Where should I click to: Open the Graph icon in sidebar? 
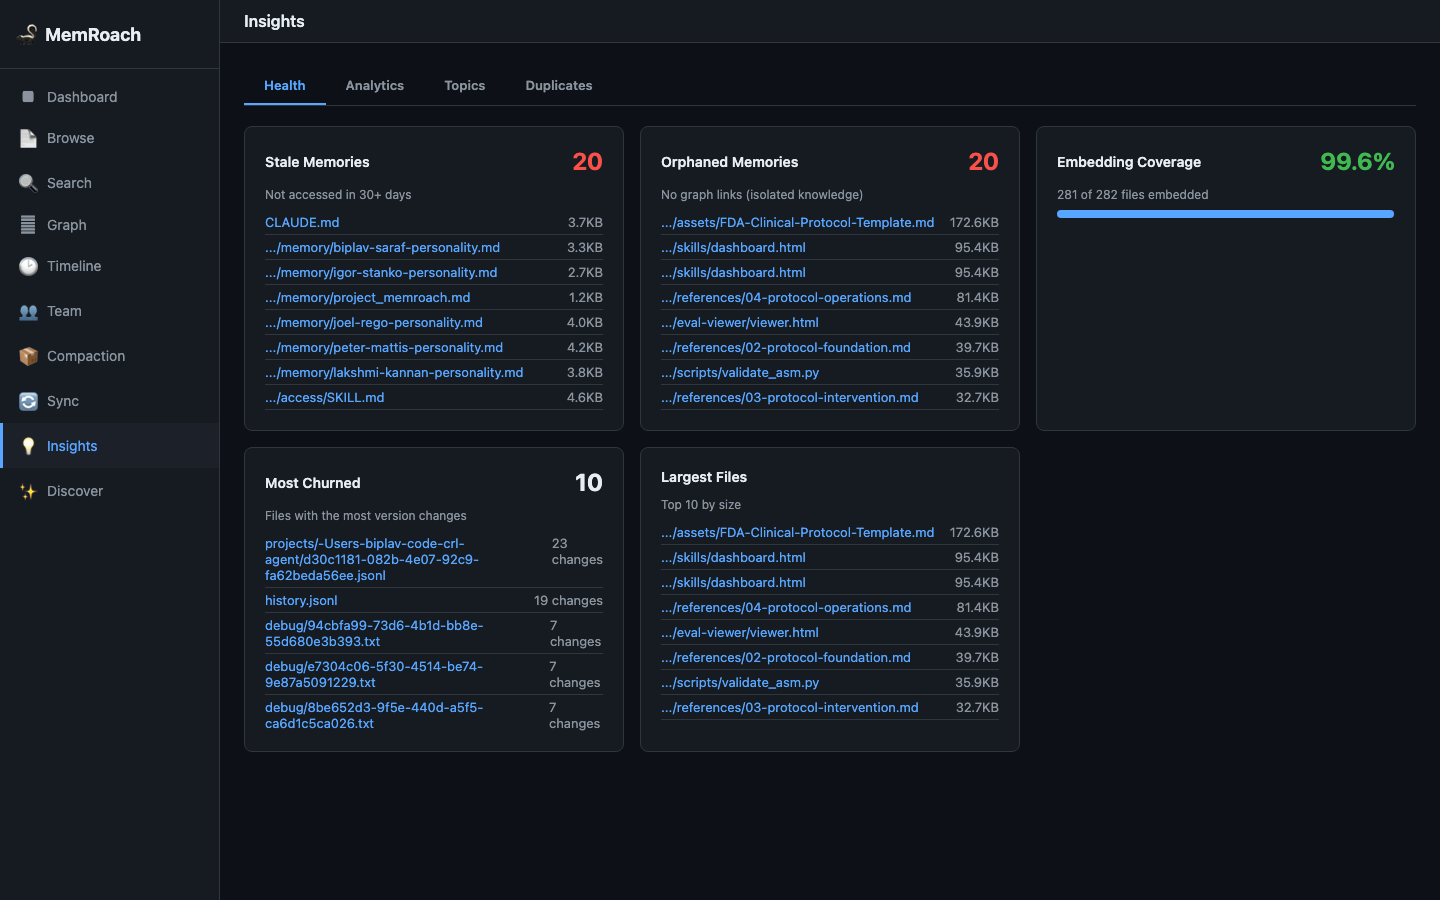[x=28, y=225]
